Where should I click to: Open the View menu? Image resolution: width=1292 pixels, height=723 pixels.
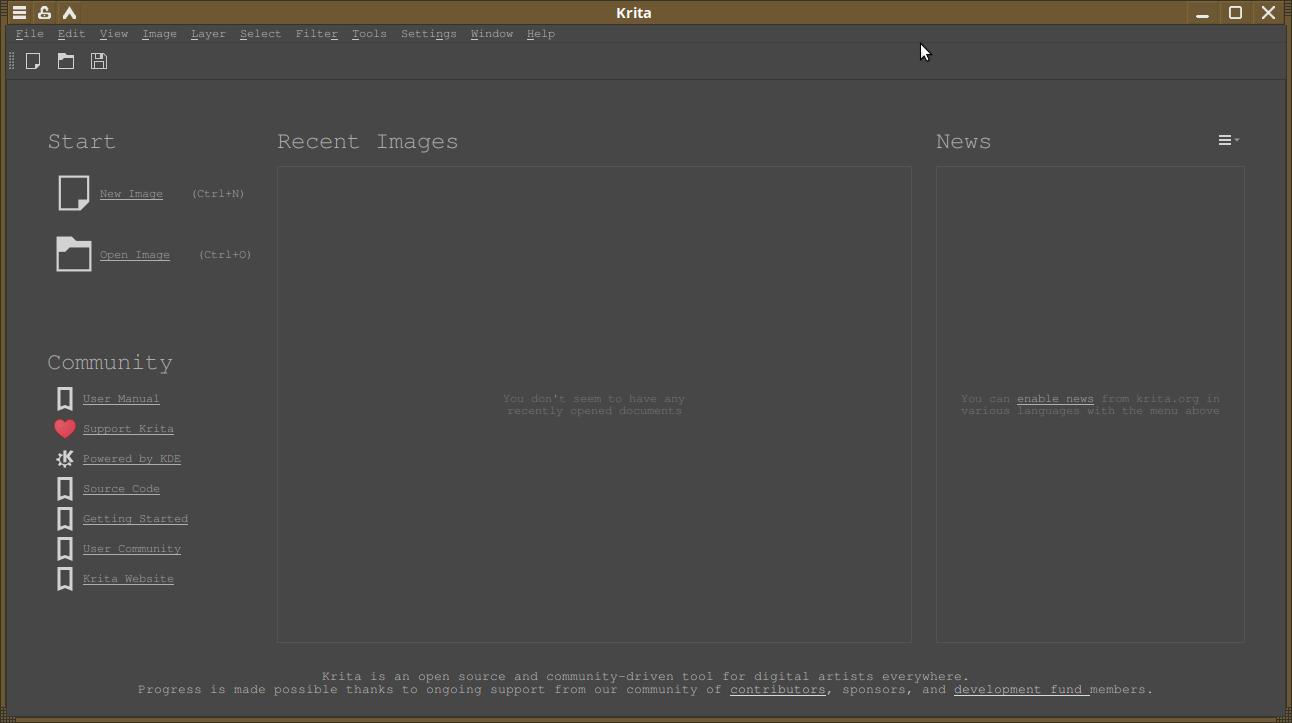[x=113, y=34]
